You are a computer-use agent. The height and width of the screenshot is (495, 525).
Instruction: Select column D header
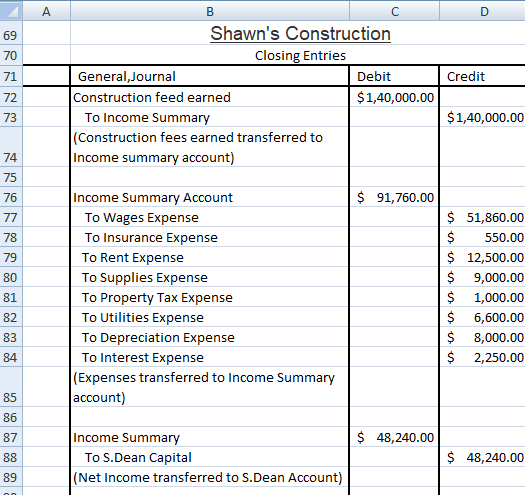pos(482,11)
